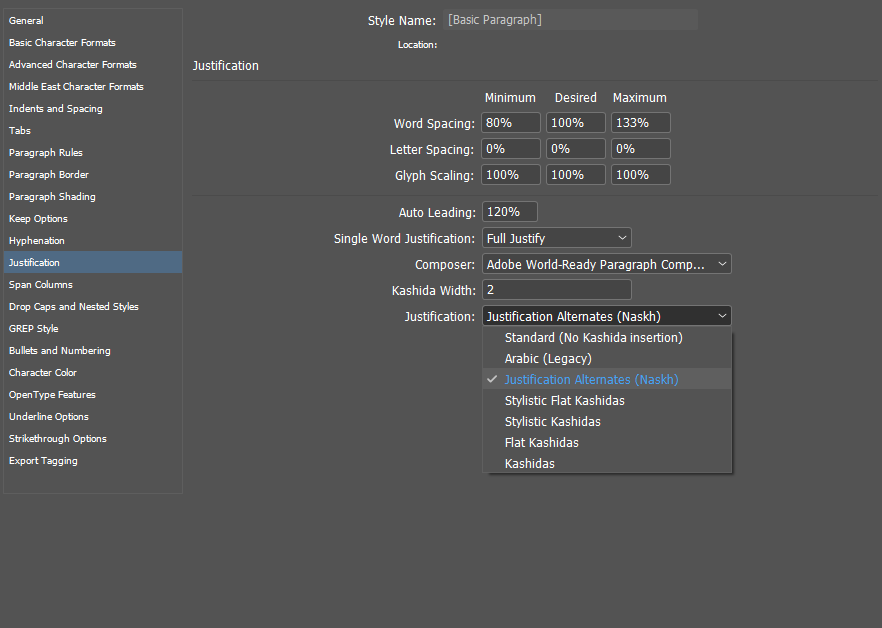Open the General settings category
The image size is (882, 628).
coord(26,21)
